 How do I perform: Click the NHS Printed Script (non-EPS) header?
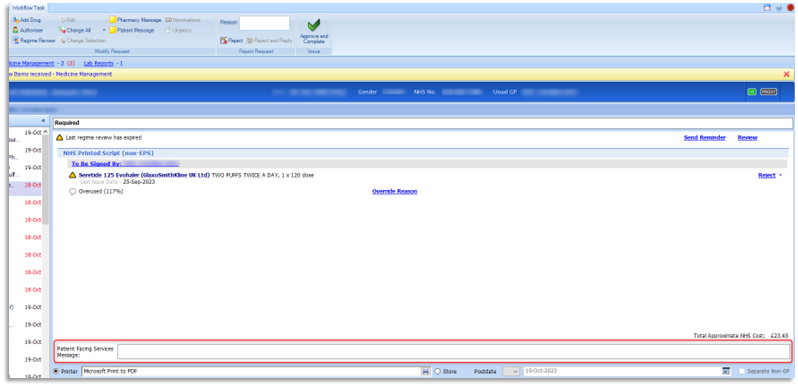[x=108, y=153]
